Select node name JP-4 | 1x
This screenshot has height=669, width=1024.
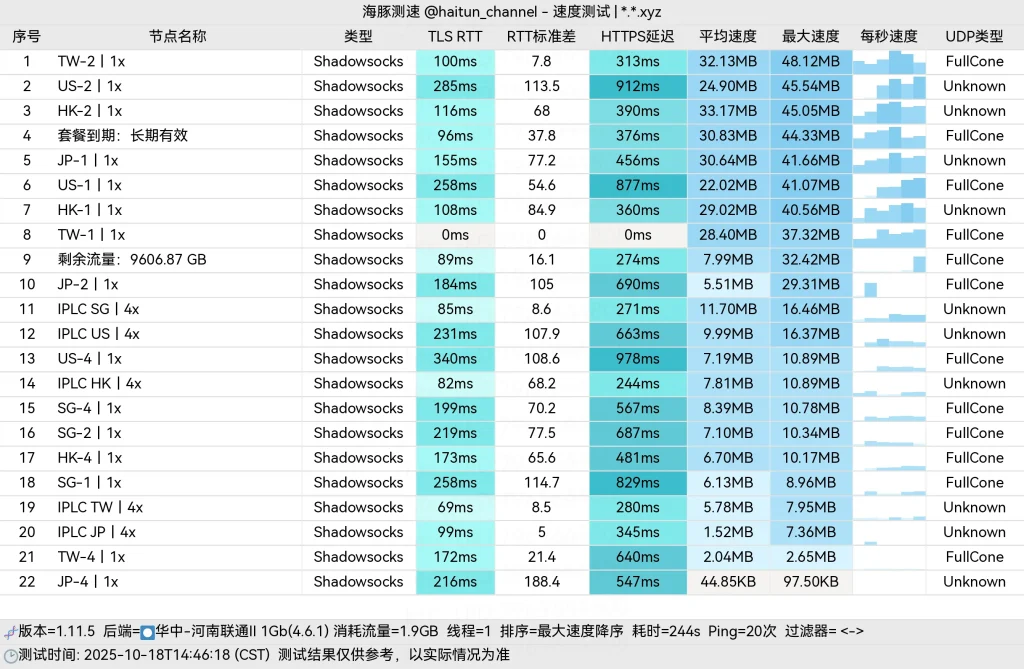(x=88, y=582)
